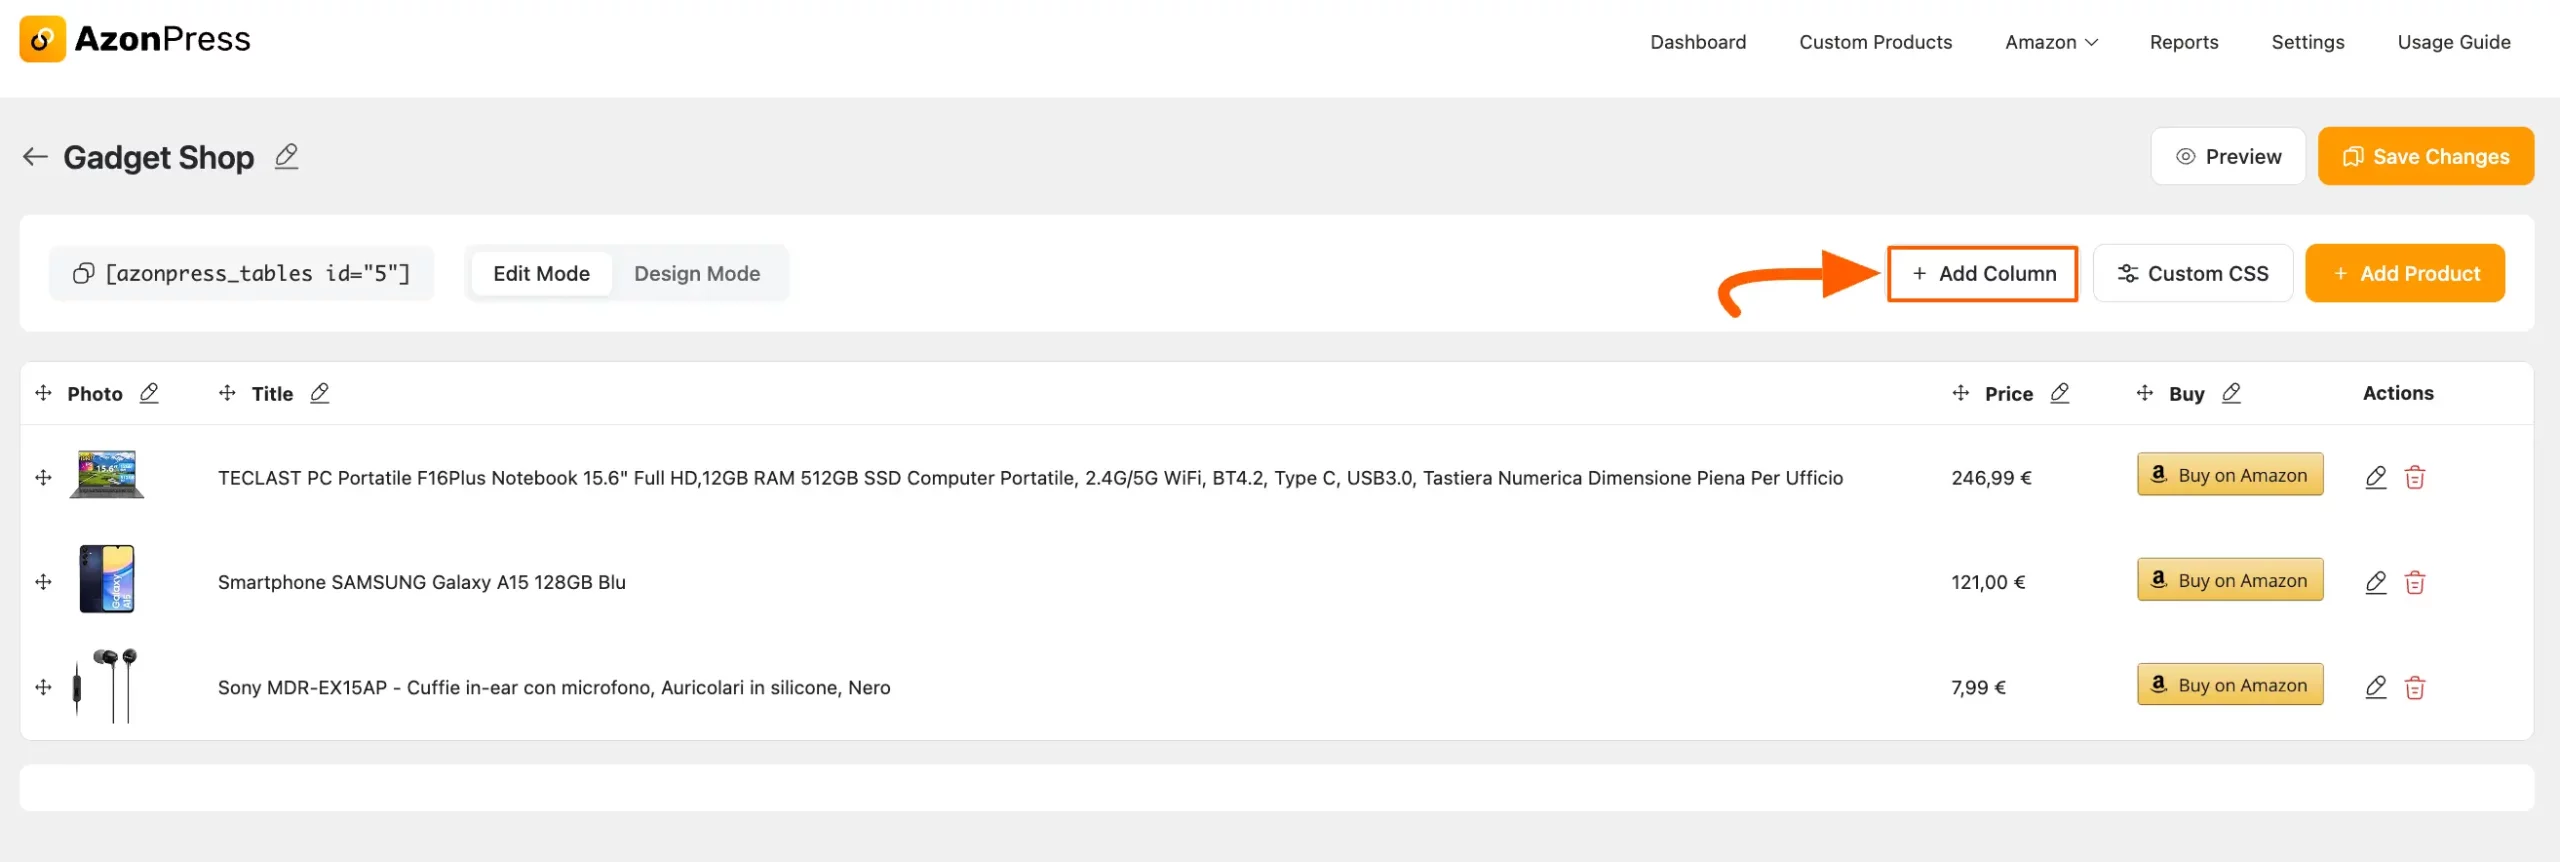Expand the Amazon dropdown menu
Image resolution: width=2560 pixels, height=862 pixels.
pos(2051,42)
